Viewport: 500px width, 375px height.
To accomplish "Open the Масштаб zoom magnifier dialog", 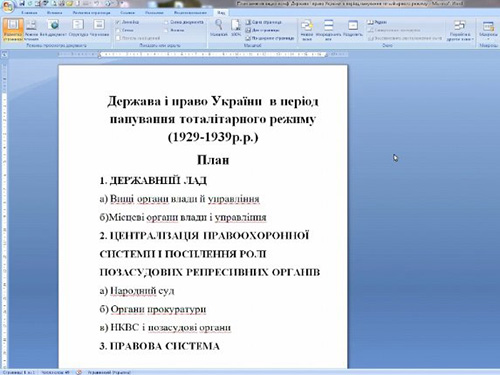I will click(x=219, y=28).
